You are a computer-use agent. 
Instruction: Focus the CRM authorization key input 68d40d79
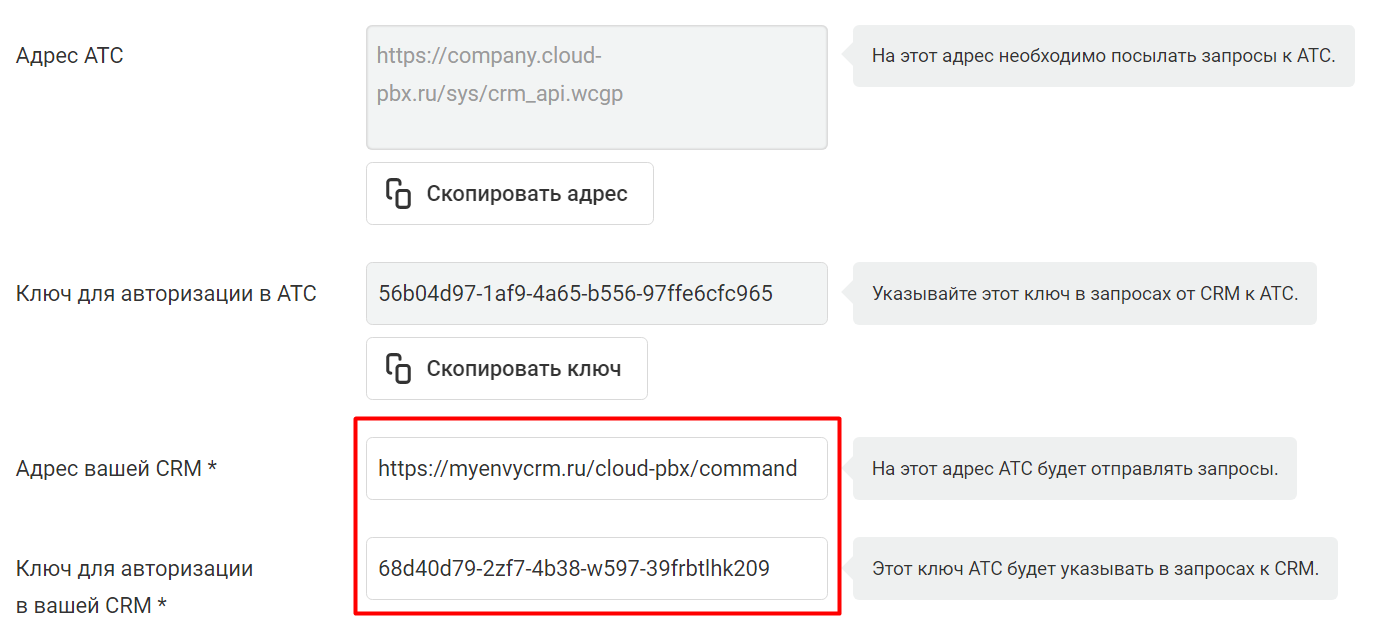coord(597,569)
